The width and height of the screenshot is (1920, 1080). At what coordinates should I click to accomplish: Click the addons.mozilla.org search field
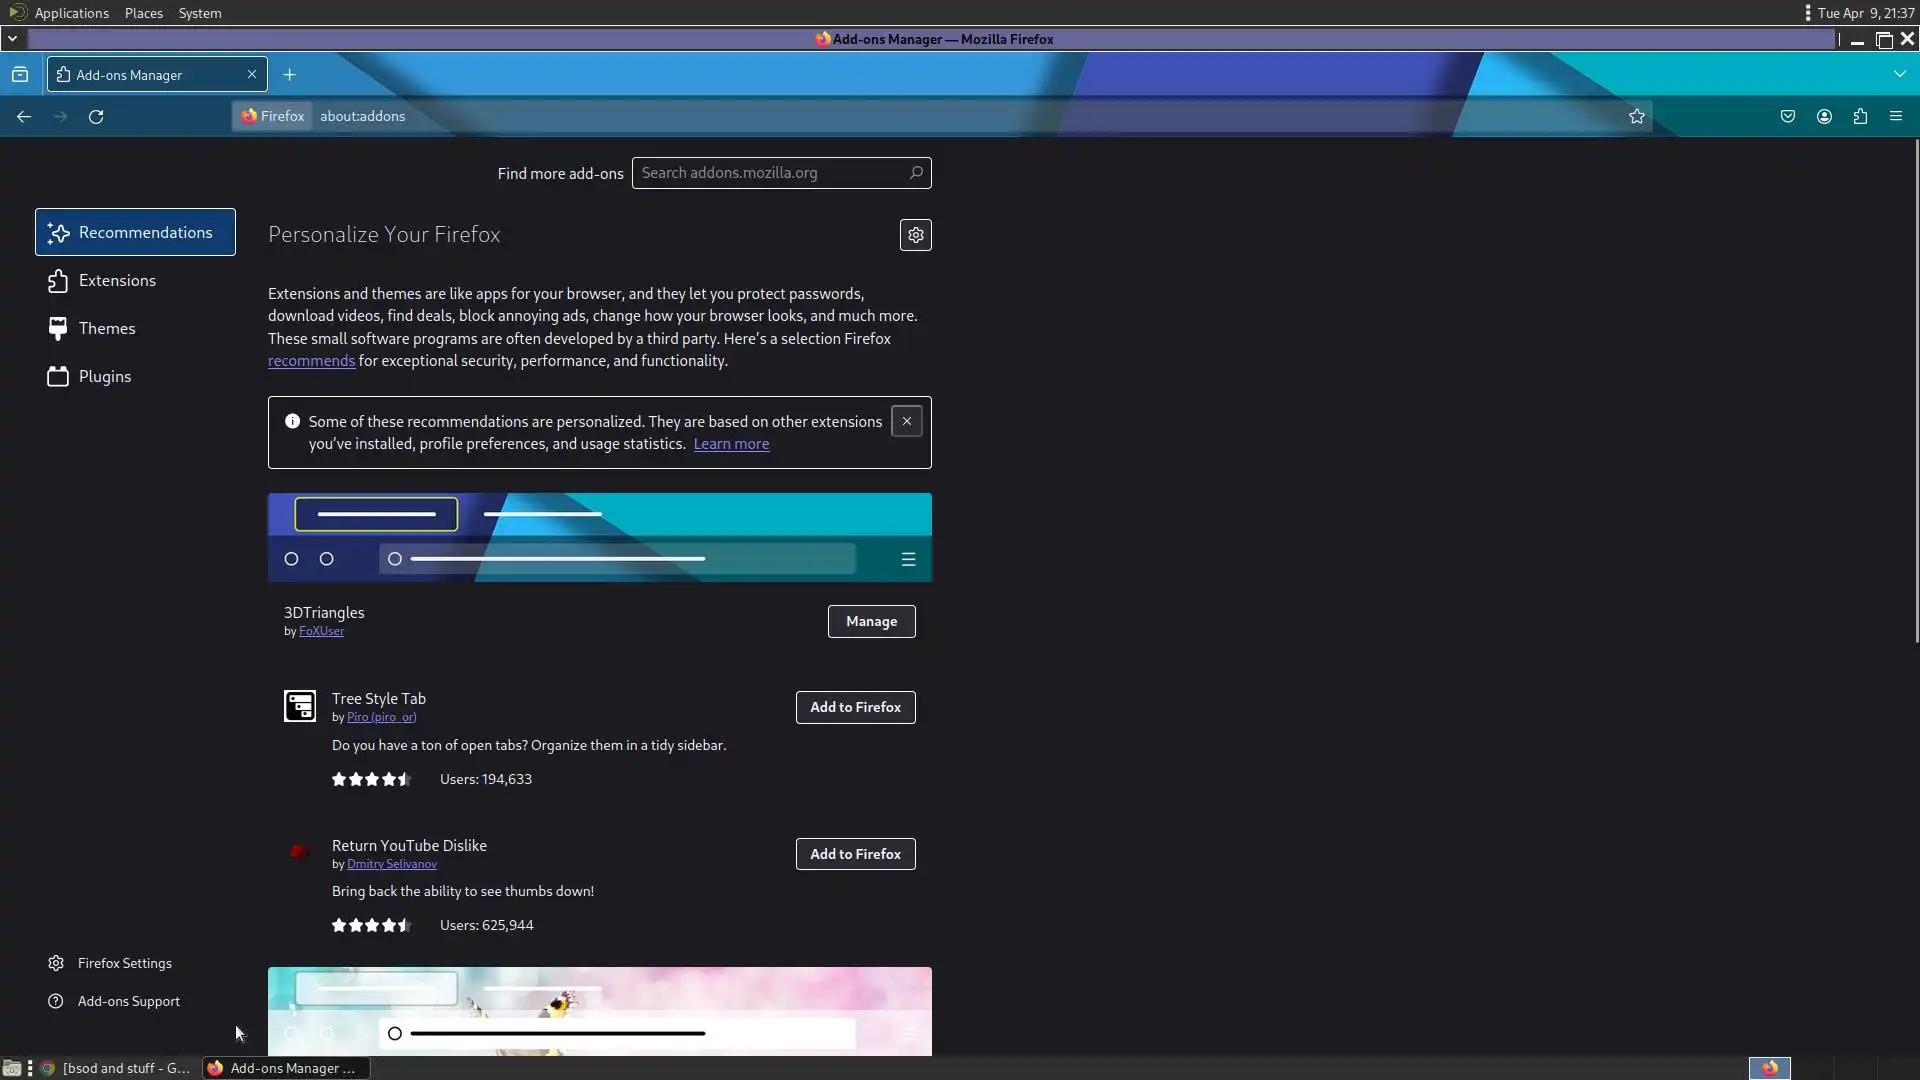(x=770, y=173)
